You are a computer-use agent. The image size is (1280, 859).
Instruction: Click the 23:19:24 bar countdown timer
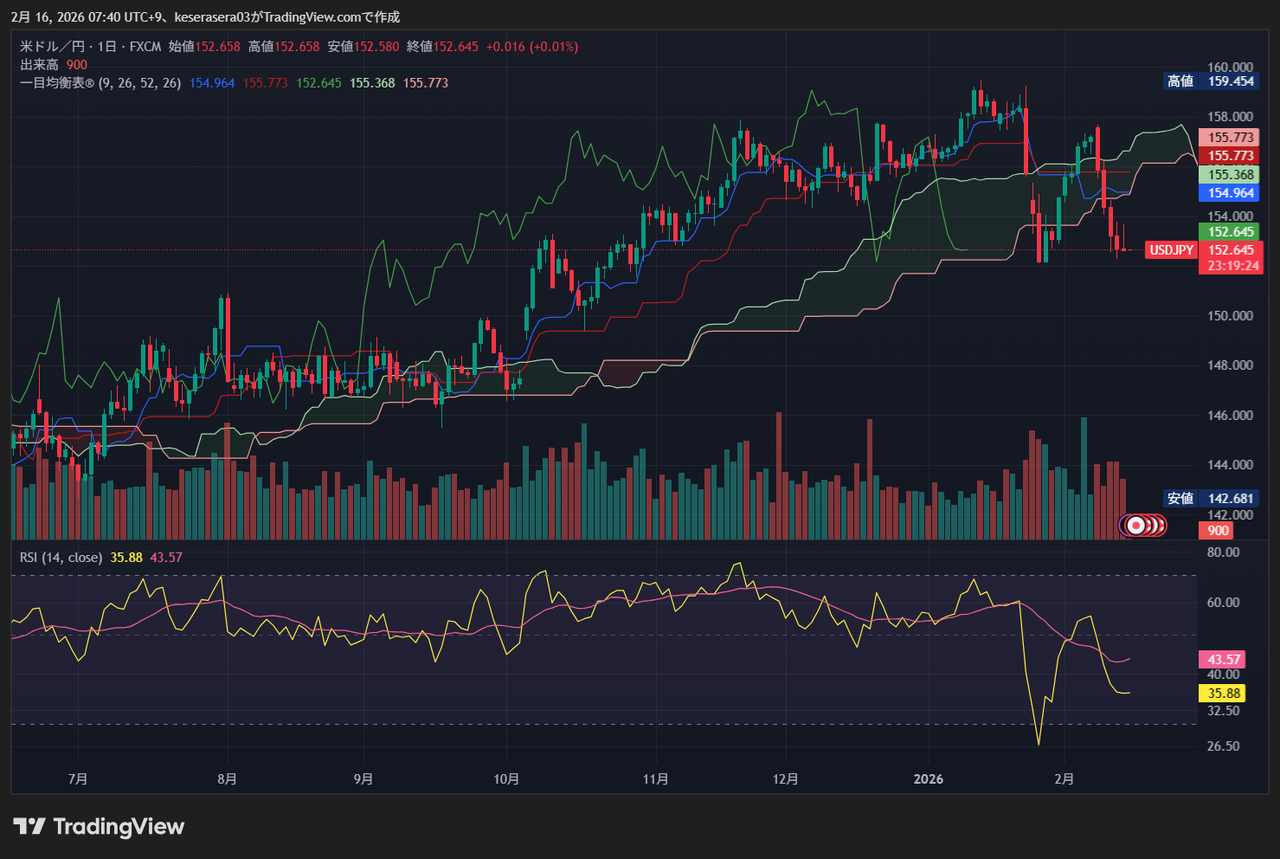pos(1231,266)
